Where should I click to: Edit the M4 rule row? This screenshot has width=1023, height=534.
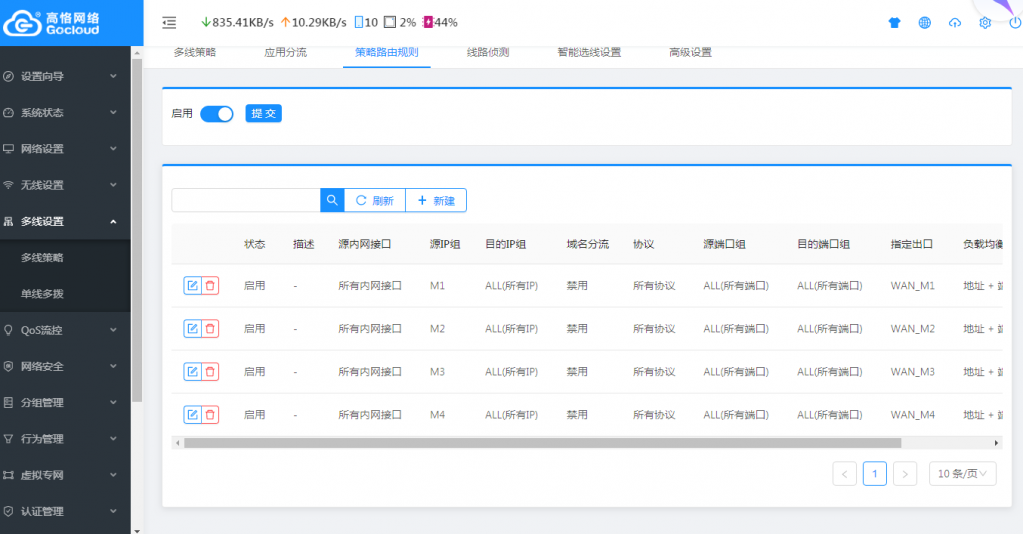[192, 415]
